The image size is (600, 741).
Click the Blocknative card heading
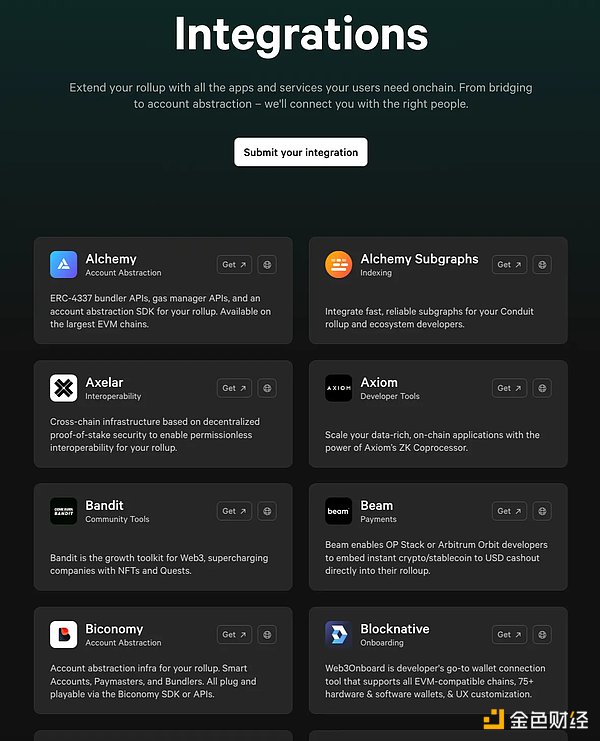(395, 629)
